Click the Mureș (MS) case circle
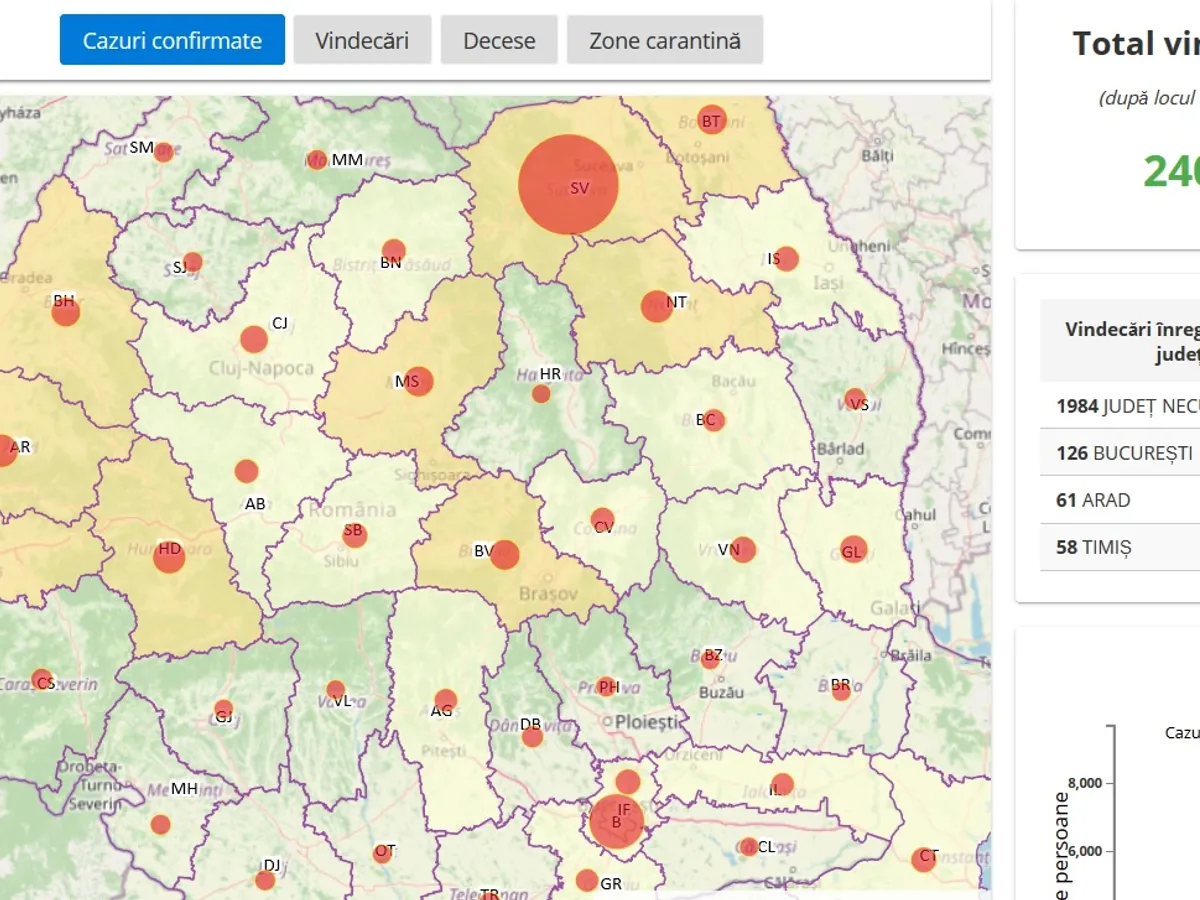This screenshot has width=1200, height=900. pos(418,381)
